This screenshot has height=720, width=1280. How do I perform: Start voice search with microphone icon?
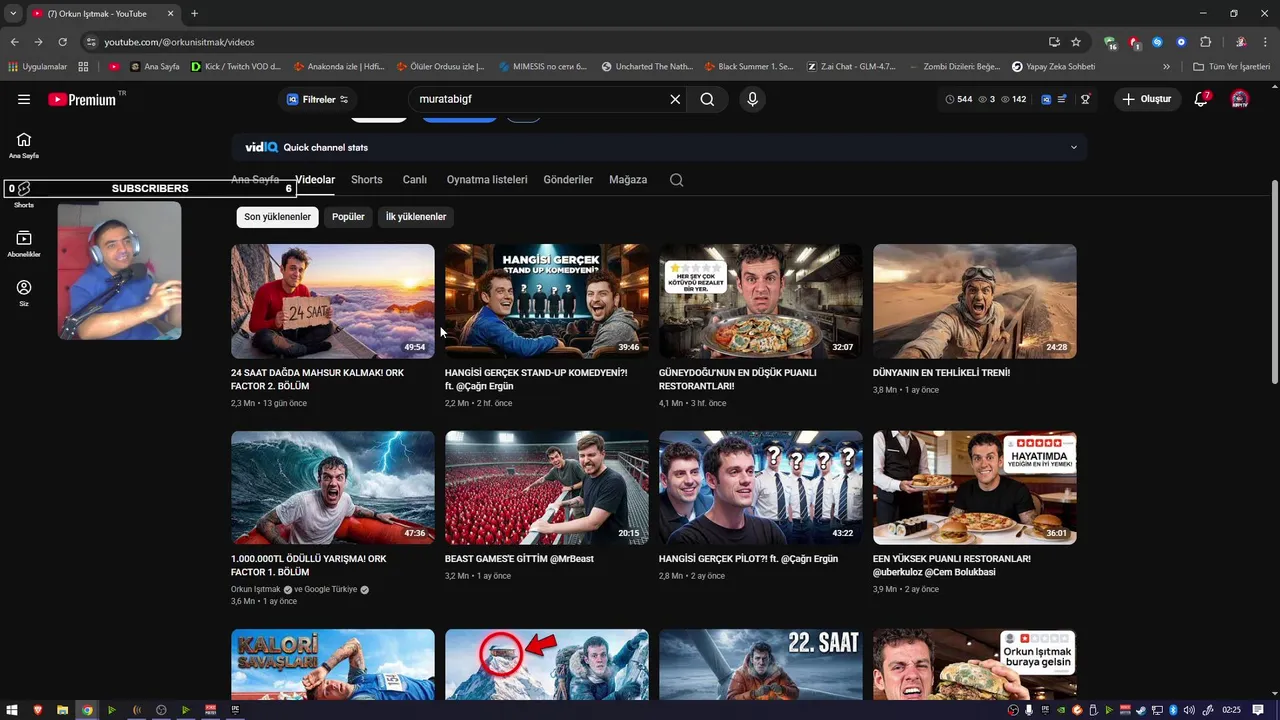[x=752, y=99]
